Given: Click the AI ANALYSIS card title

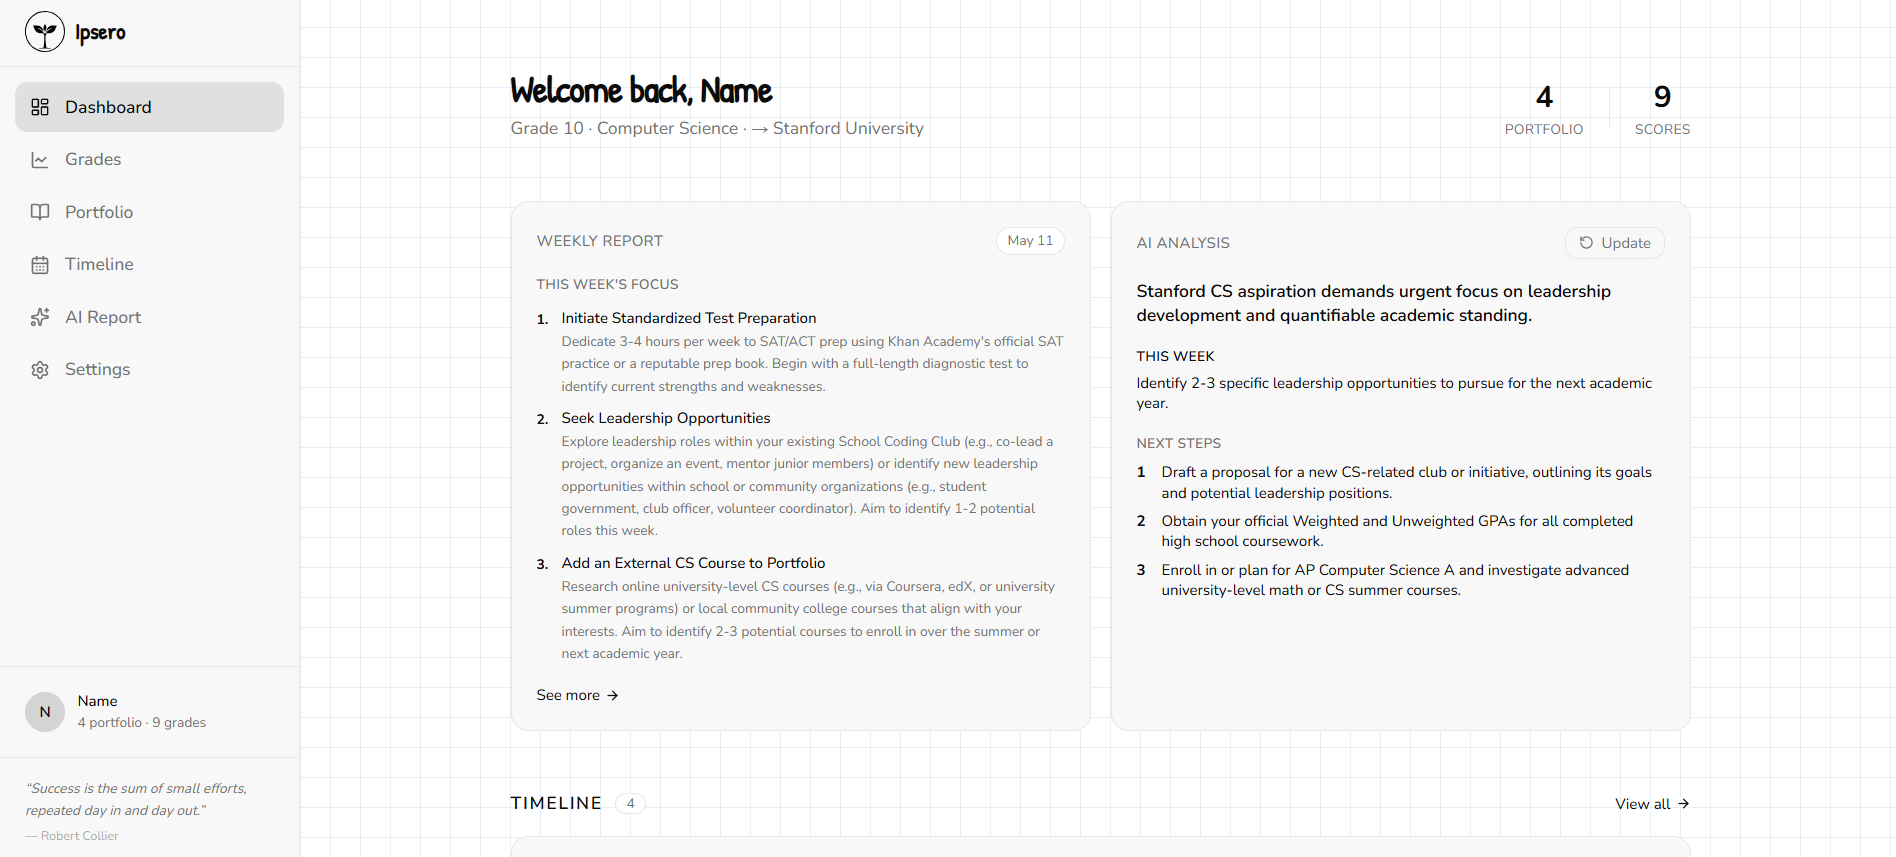Looking at the screenshot, I should [x=1183, y=243].
